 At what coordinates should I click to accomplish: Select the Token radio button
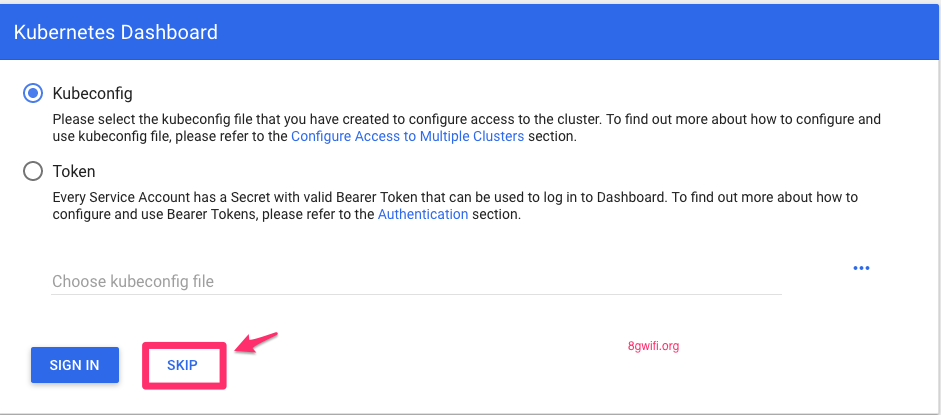tap(33, 171)
